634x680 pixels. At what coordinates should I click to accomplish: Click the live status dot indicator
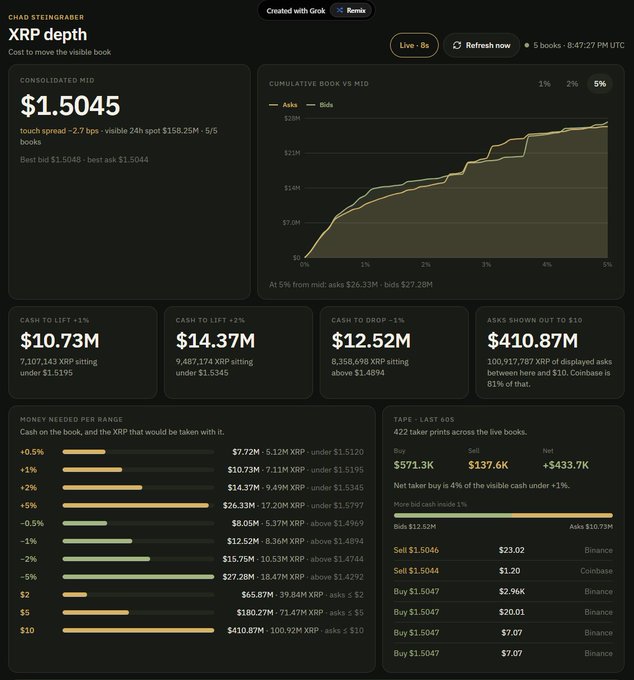tap(526, 45)
